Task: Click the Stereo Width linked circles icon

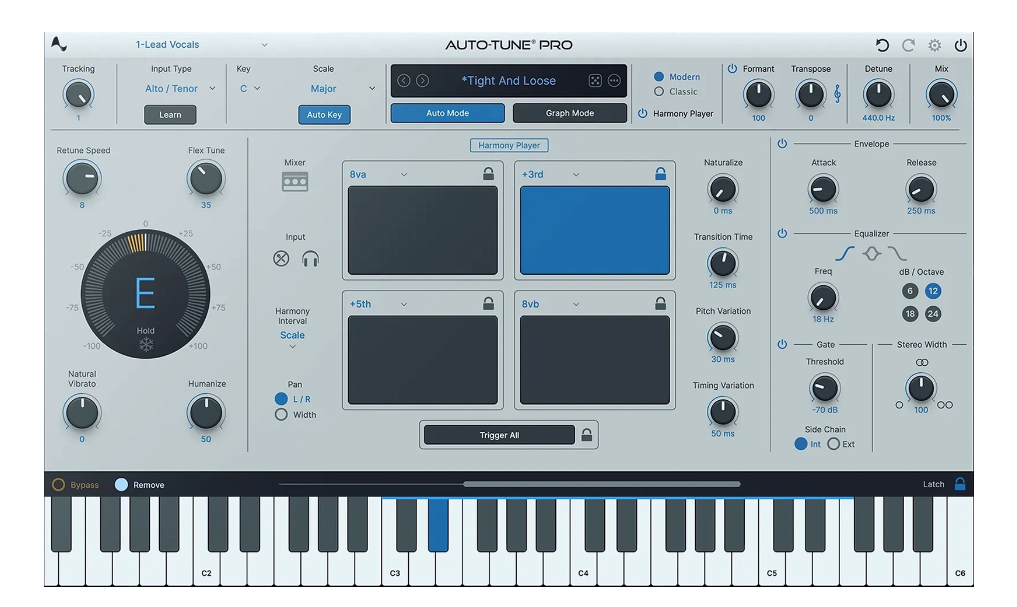Action: point(922,362)
